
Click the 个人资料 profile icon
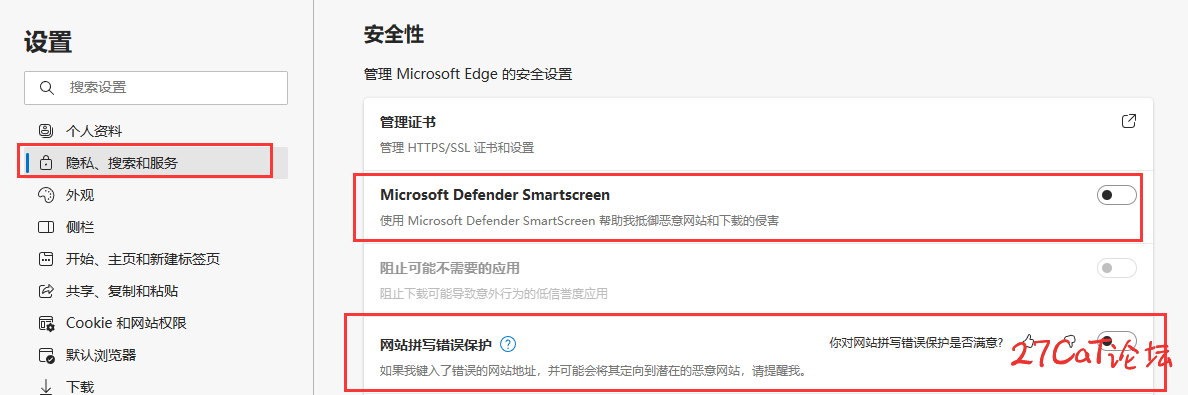click(46, 131)
